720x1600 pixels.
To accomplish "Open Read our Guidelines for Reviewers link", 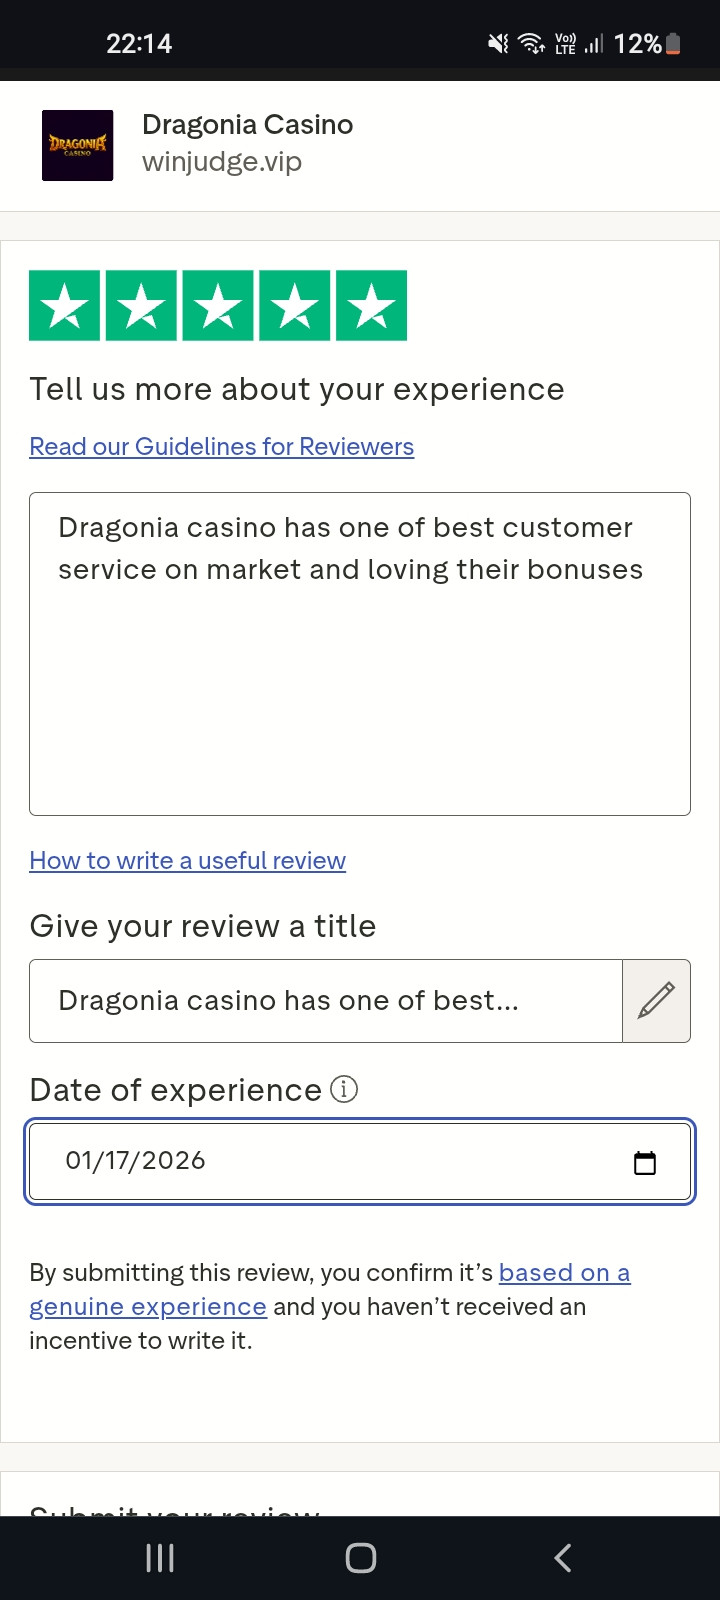I will pos(221,447).
